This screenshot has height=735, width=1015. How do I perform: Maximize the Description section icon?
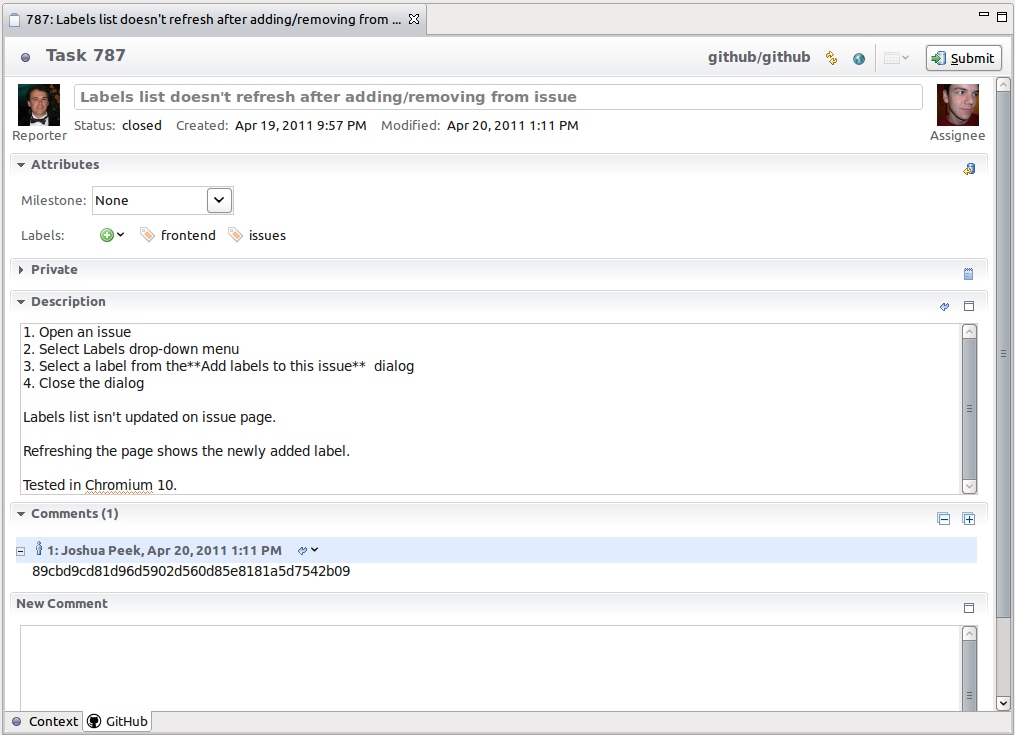coord(968,306)
